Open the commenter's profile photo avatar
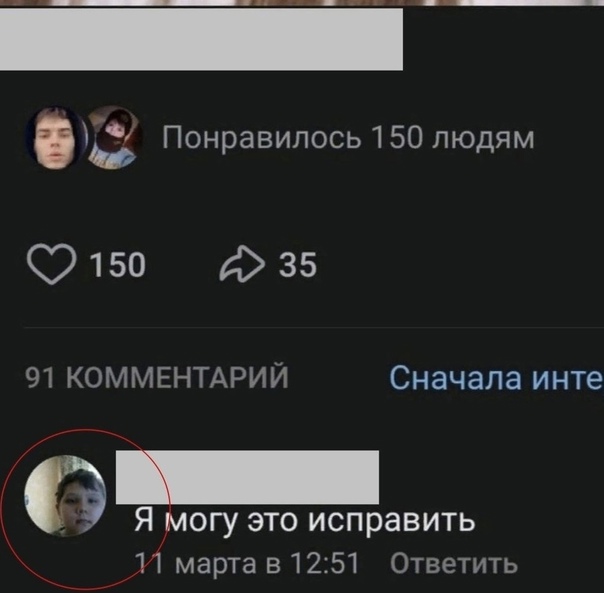The height and width of the screenshot is (593, 604). (65, 496)
